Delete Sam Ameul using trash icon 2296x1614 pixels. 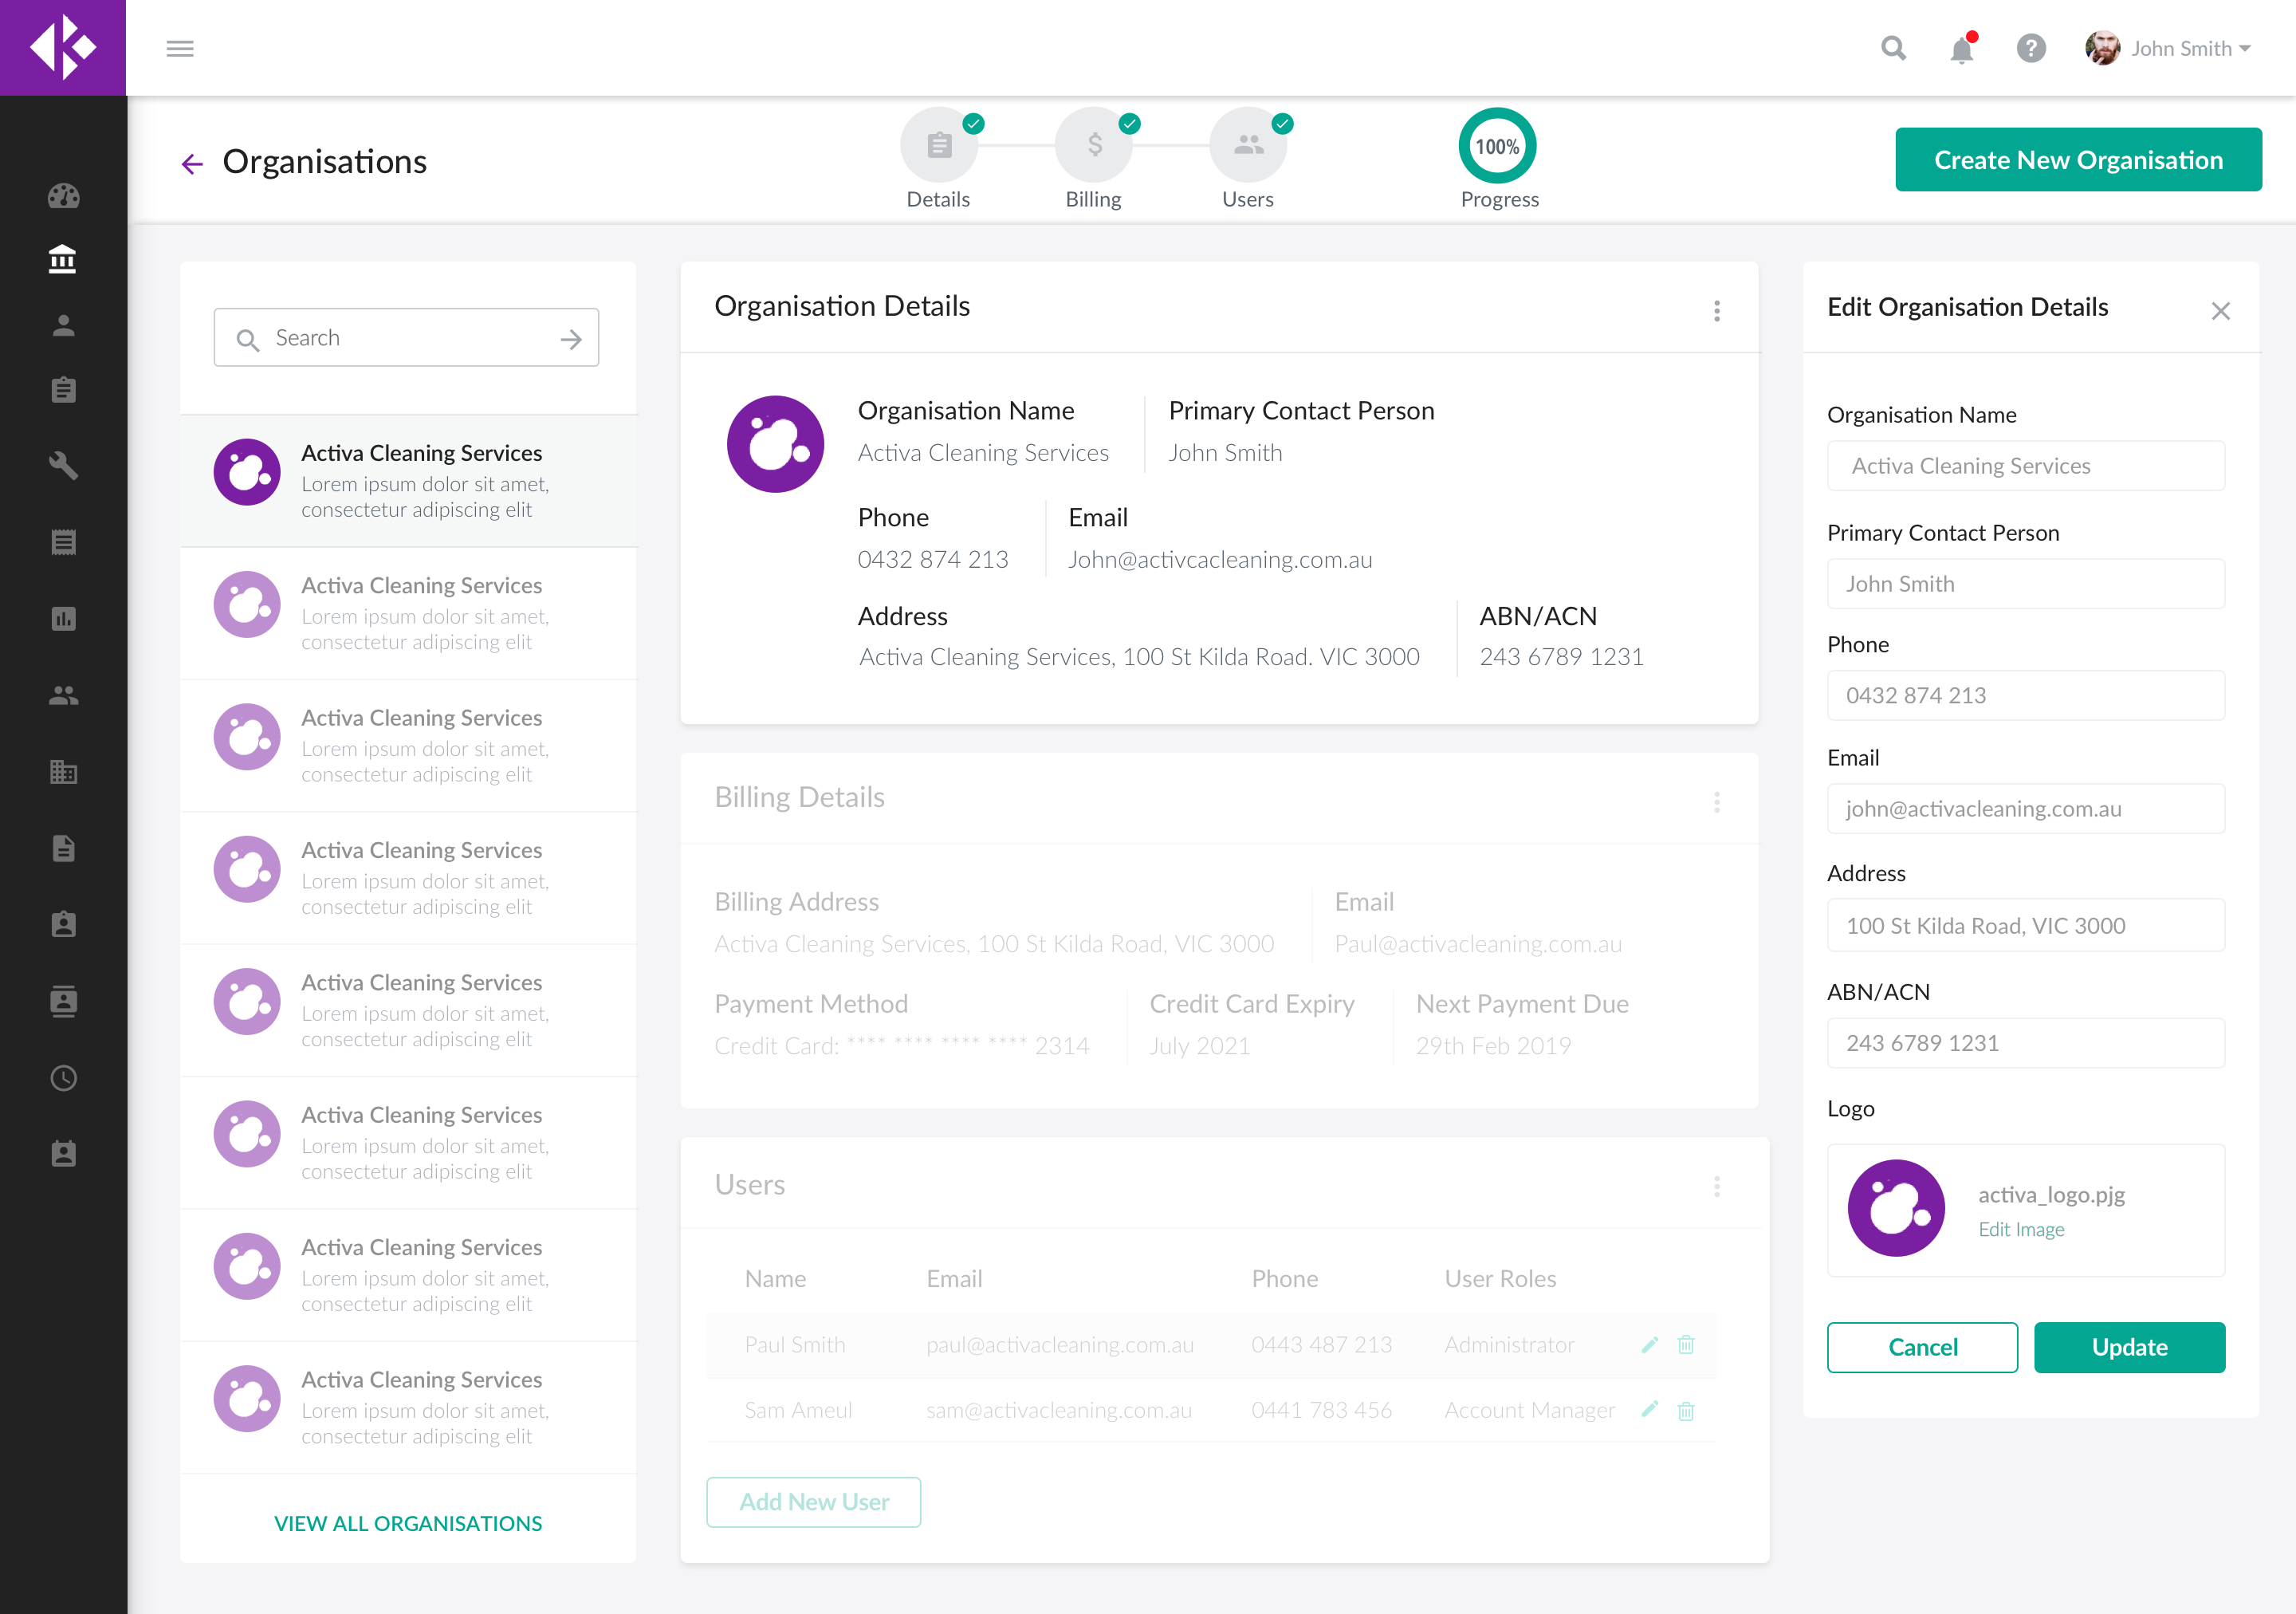tap(1686, 1411)
